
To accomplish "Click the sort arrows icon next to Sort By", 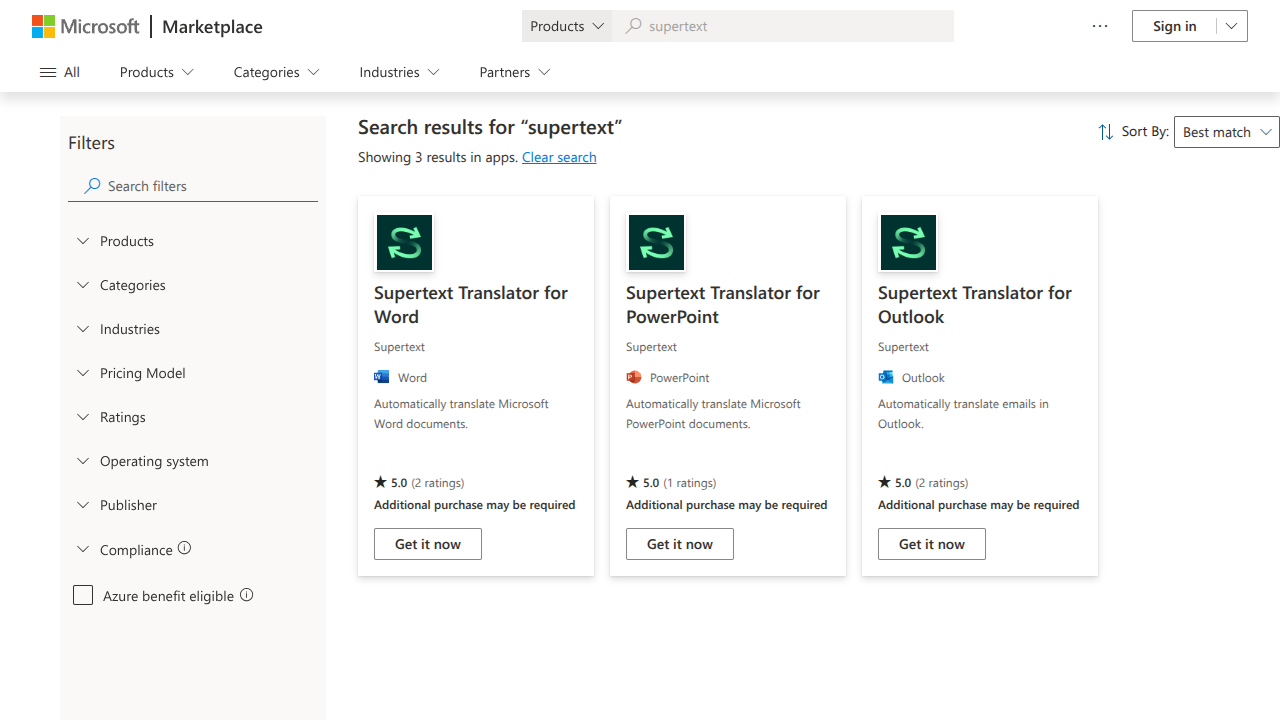I will click(1105, 131).
